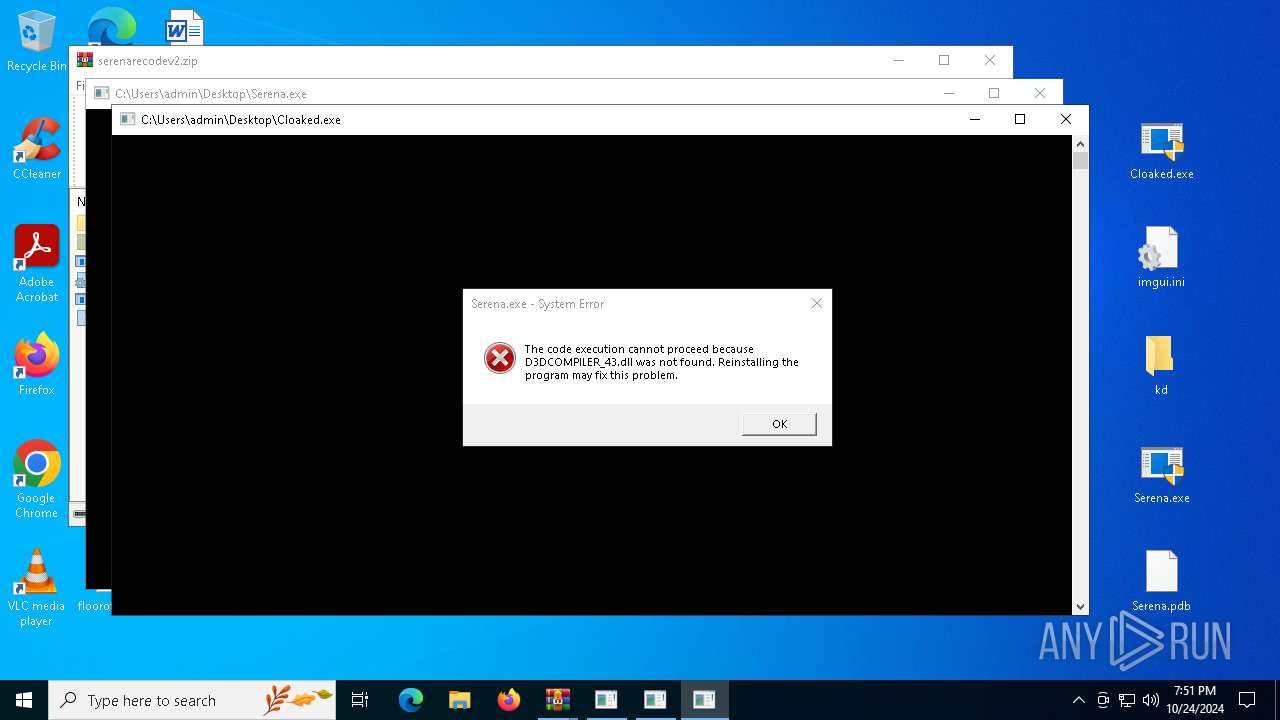The image size is (1280, 720).
Task: Show hidden system tray icons
Action: tap(1078, 700)
